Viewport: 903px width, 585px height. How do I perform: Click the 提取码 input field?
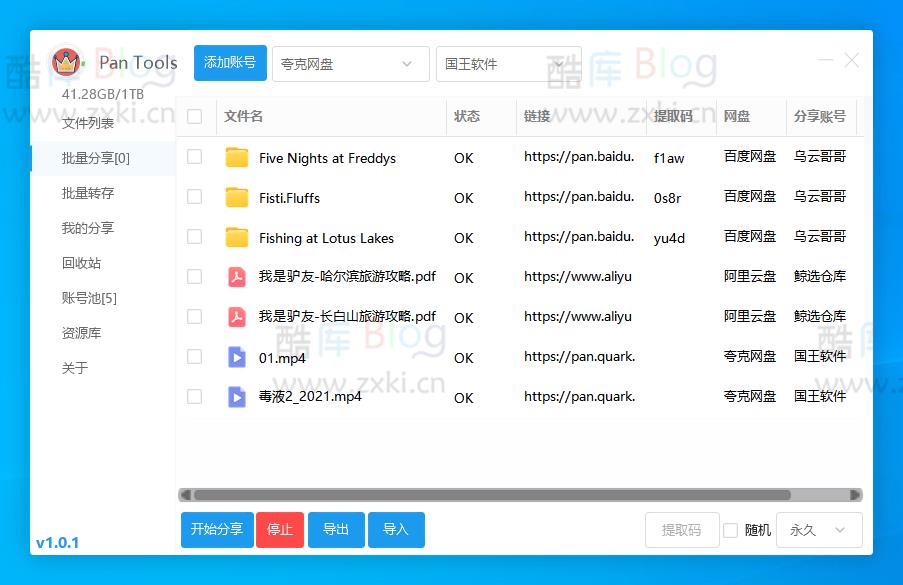(681, 530)
